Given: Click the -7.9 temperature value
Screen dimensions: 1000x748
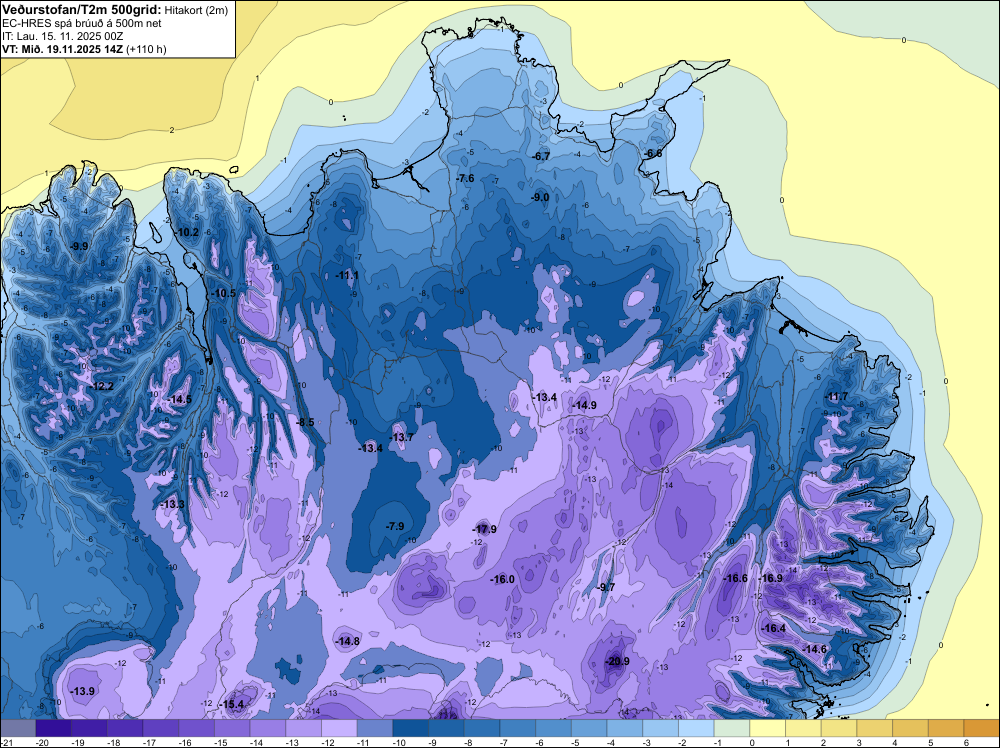Looking at the screenshot, I should click(x=395, y=526).
